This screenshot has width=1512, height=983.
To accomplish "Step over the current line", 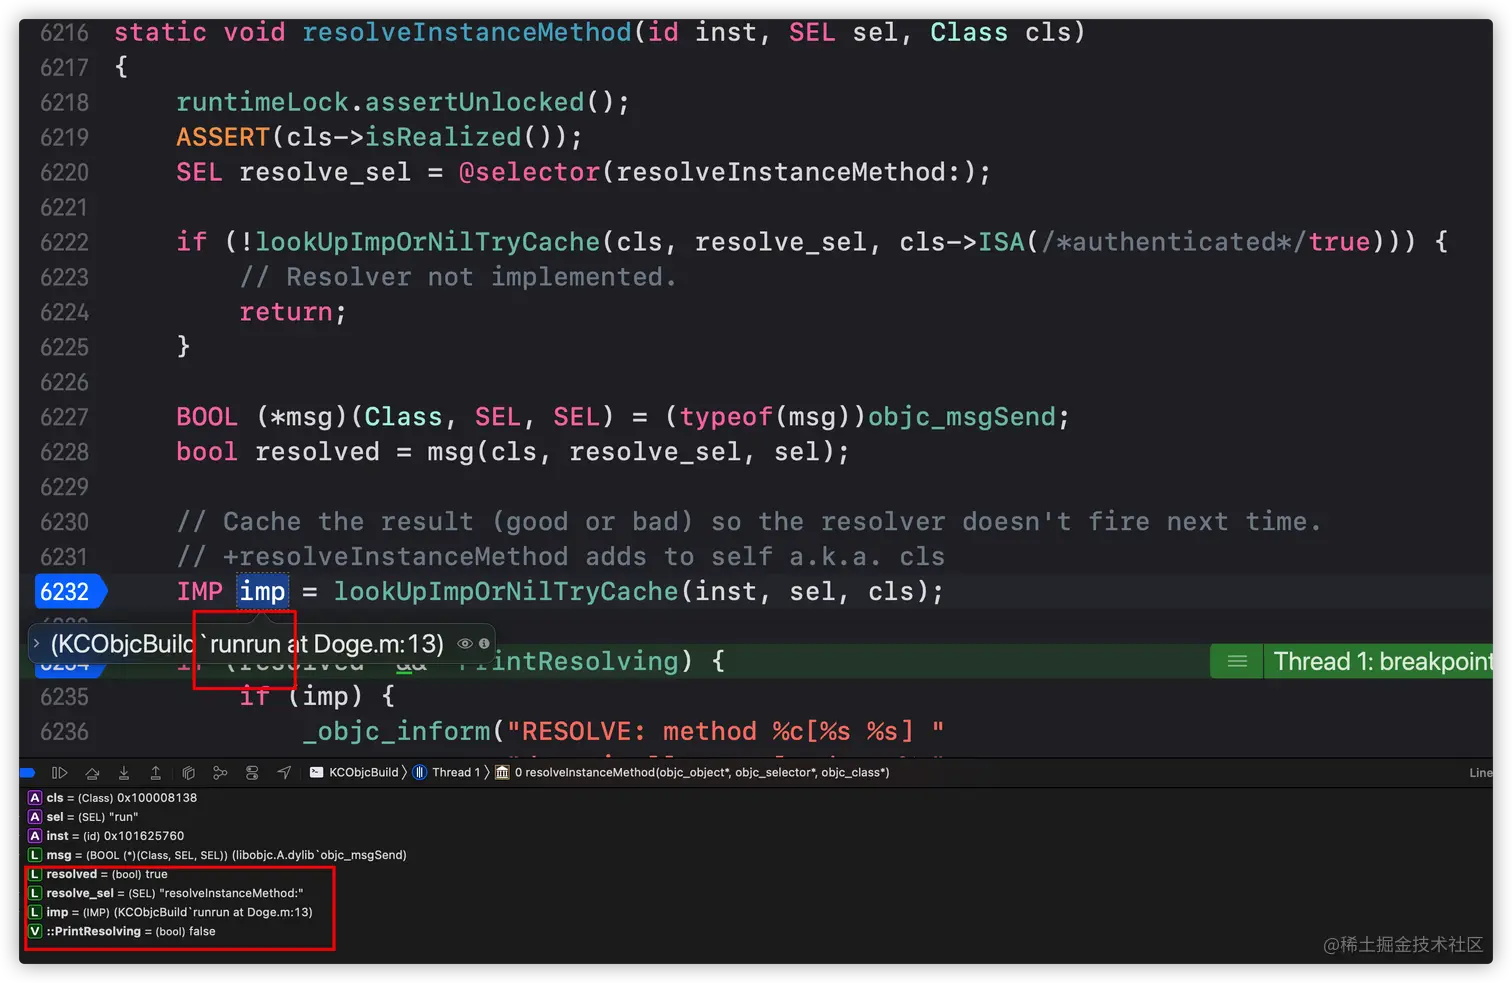I will 92,772.
